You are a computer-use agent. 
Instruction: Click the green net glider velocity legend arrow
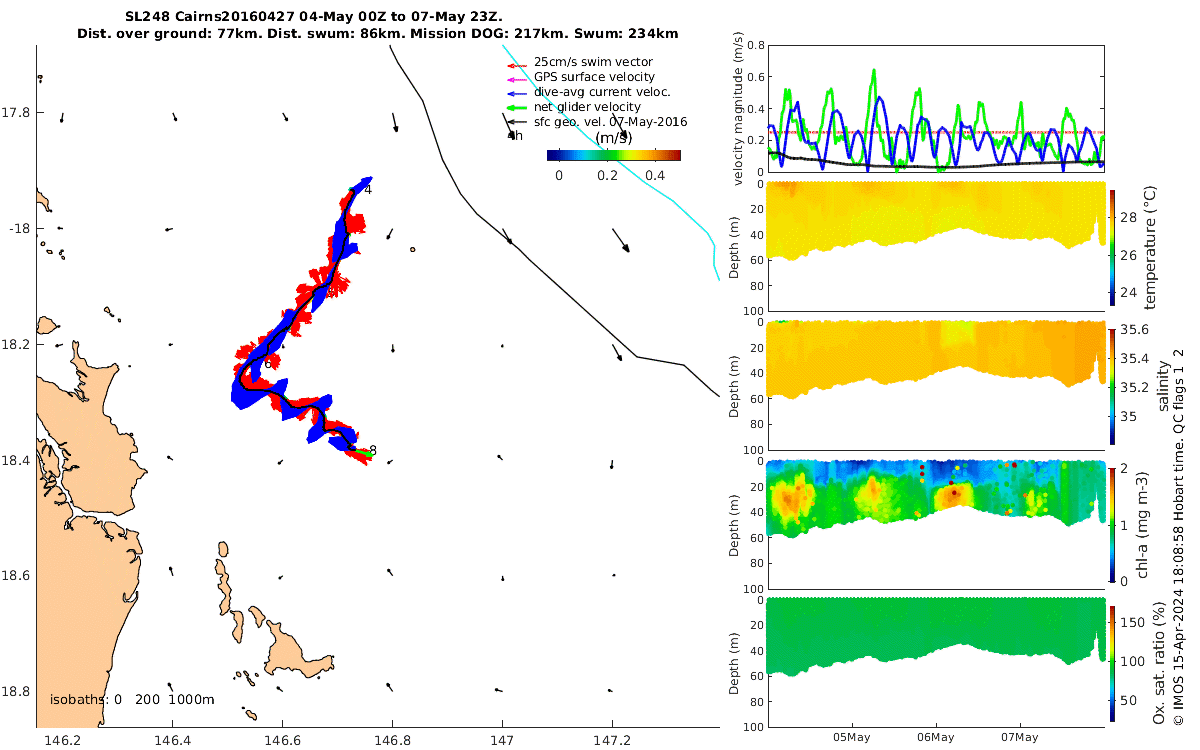point(517,107)
